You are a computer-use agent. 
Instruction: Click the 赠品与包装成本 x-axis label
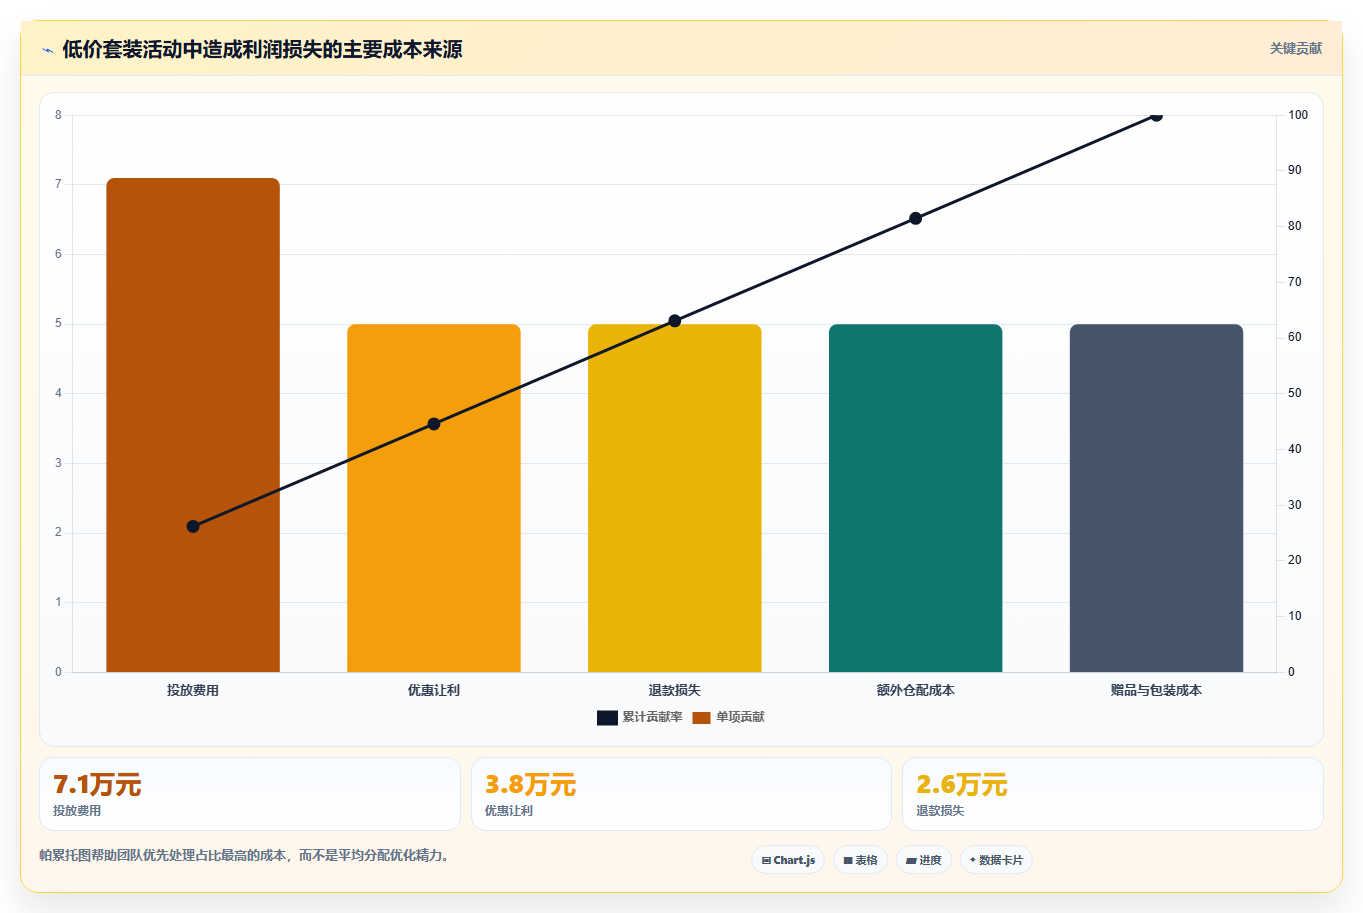1157,690
